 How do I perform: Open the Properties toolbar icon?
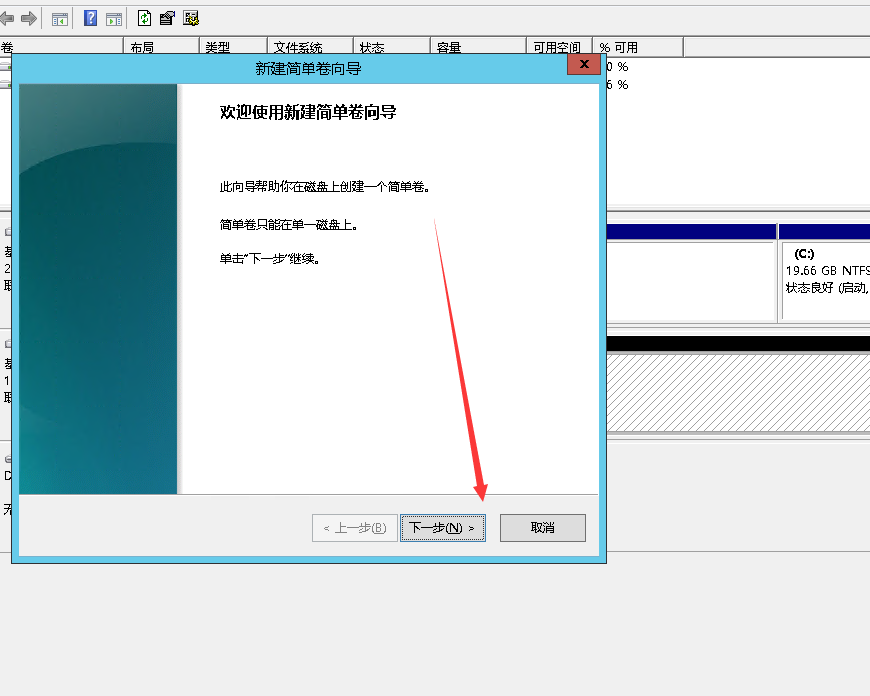click(167, 18)
